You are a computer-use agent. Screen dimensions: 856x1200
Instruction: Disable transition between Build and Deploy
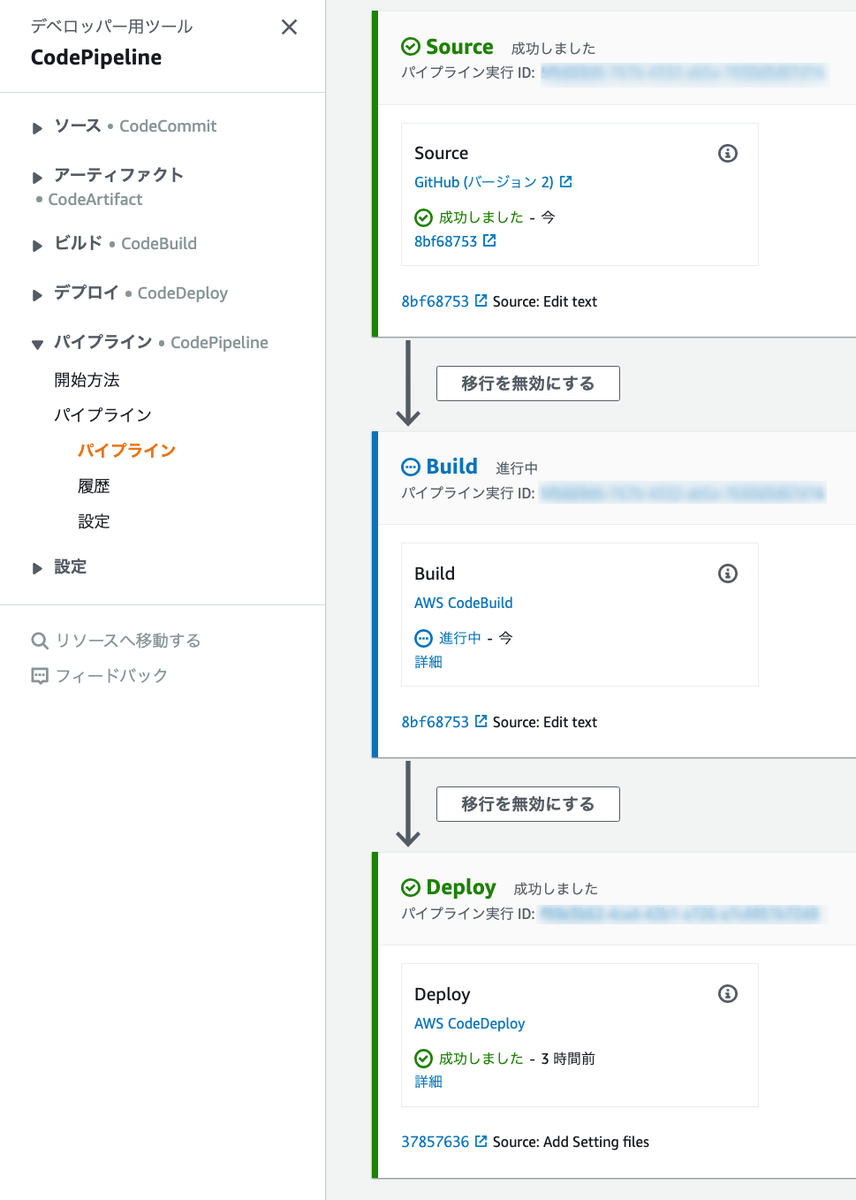tap(527, 804)
